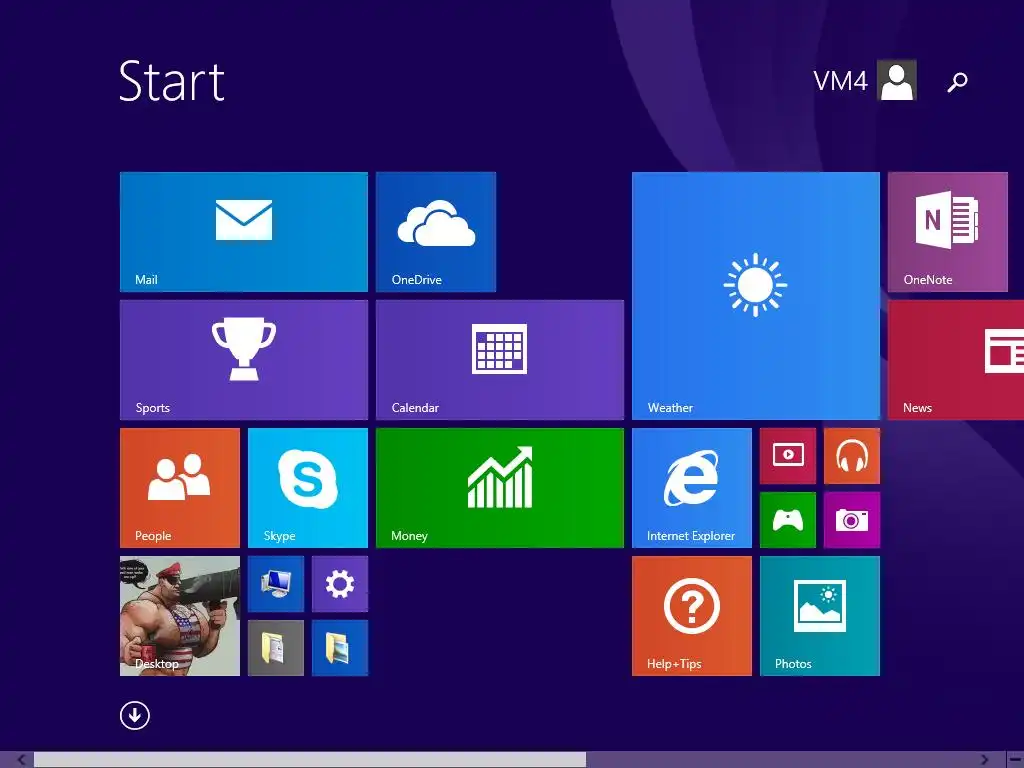The height and width of the screenshot is (768, 1024).
Task: Open the News tile
Action: (x=956, y=360)
